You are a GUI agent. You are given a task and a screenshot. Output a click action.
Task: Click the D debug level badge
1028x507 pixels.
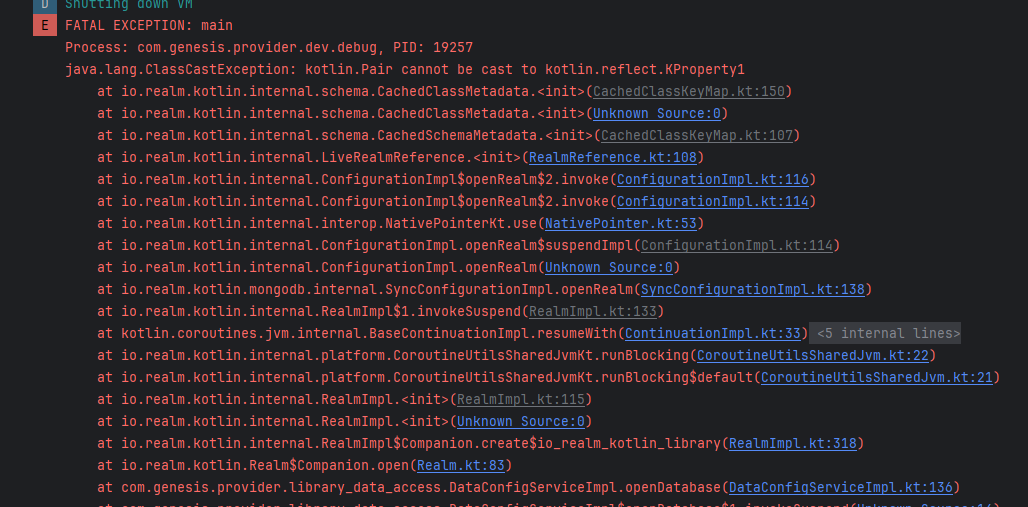click(x=45, y=5)
